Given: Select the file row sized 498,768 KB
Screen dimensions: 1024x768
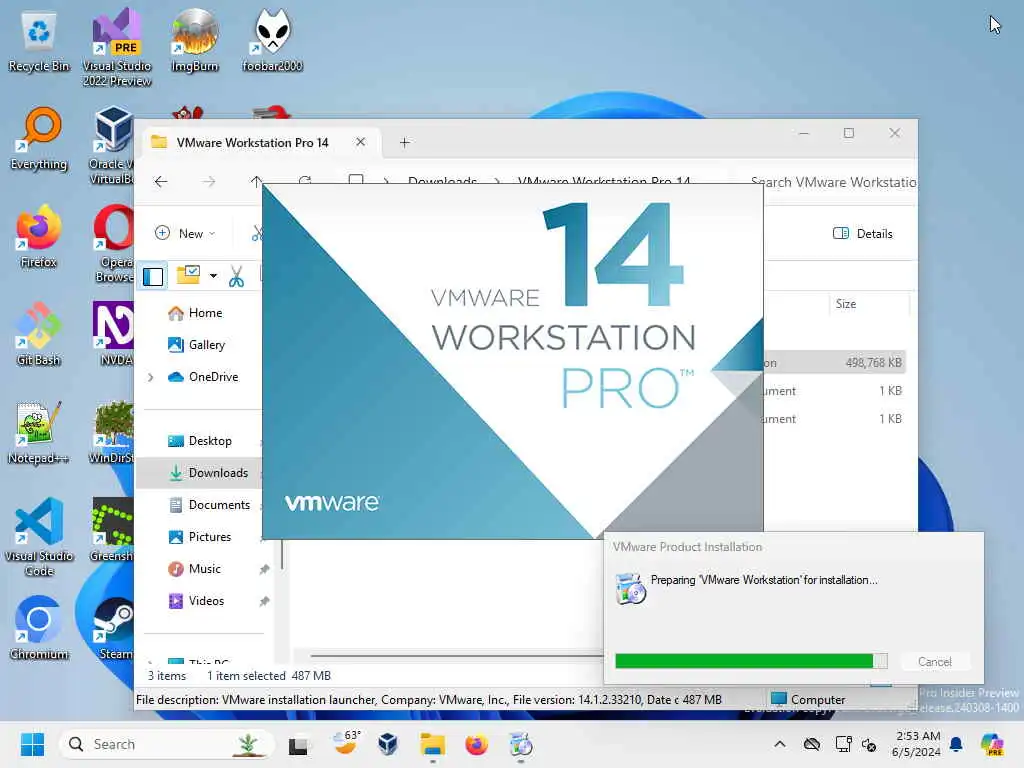Looking at the screenshot, I should tap(835, 362).
